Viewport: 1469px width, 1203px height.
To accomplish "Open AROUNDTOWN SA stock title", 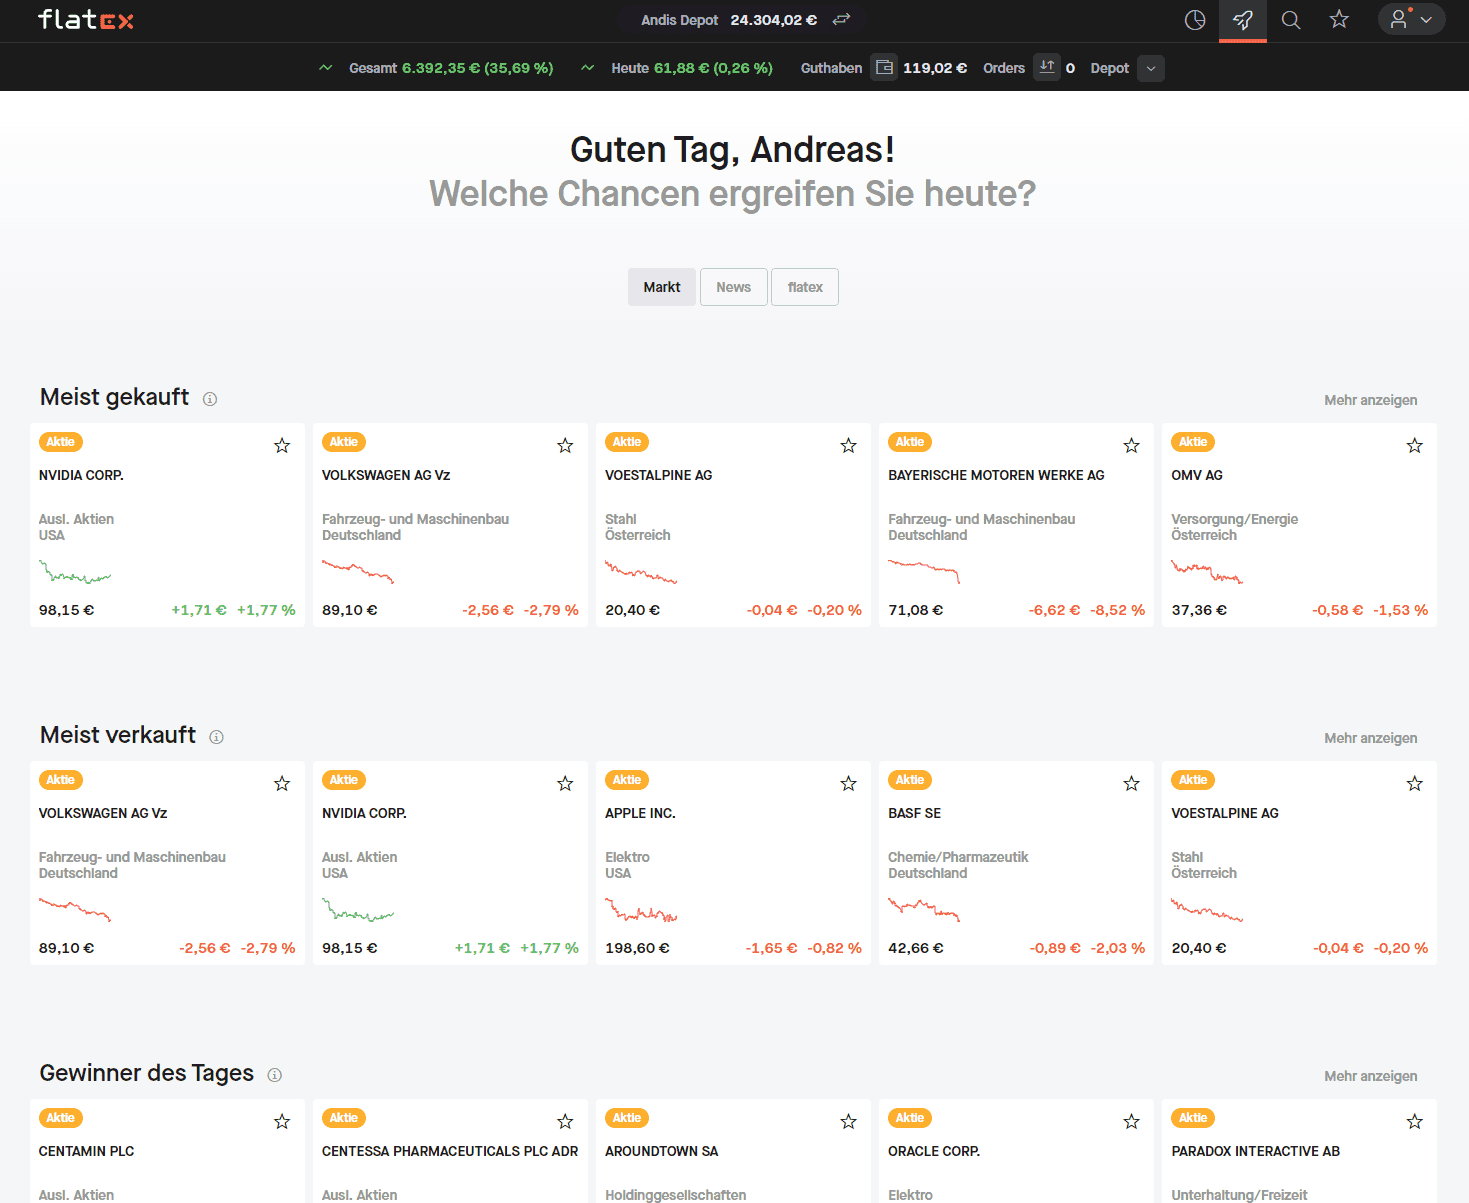I will (x=661, y=1151).
